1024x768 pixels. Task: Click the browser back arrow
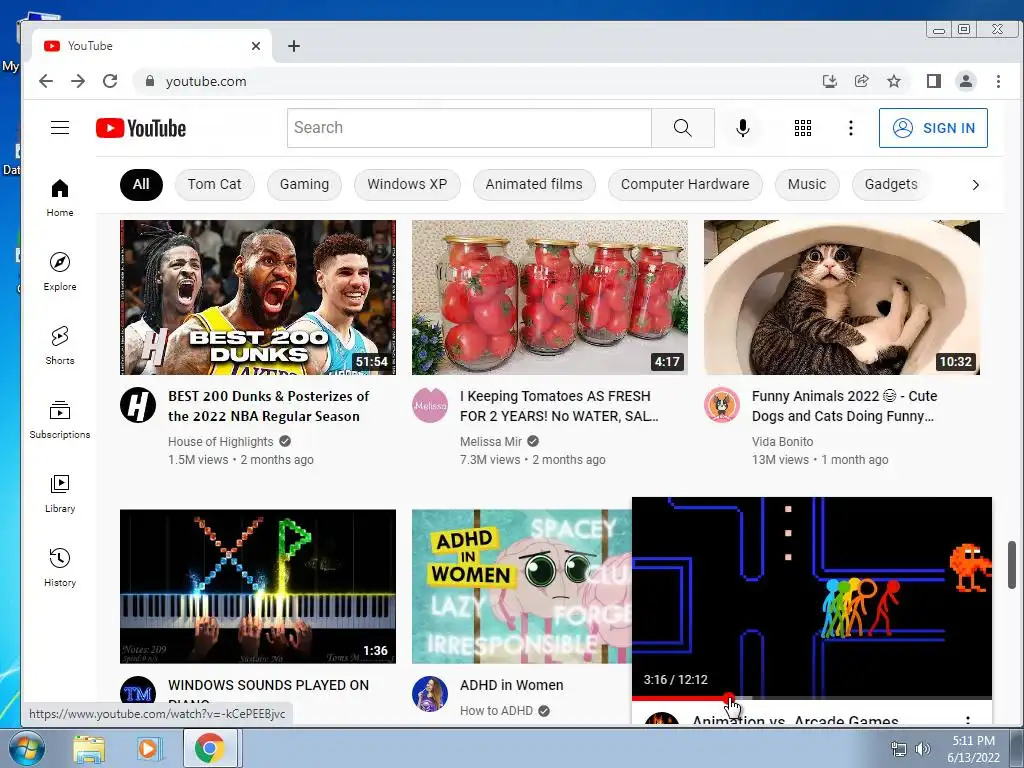[x=46, y=81]
